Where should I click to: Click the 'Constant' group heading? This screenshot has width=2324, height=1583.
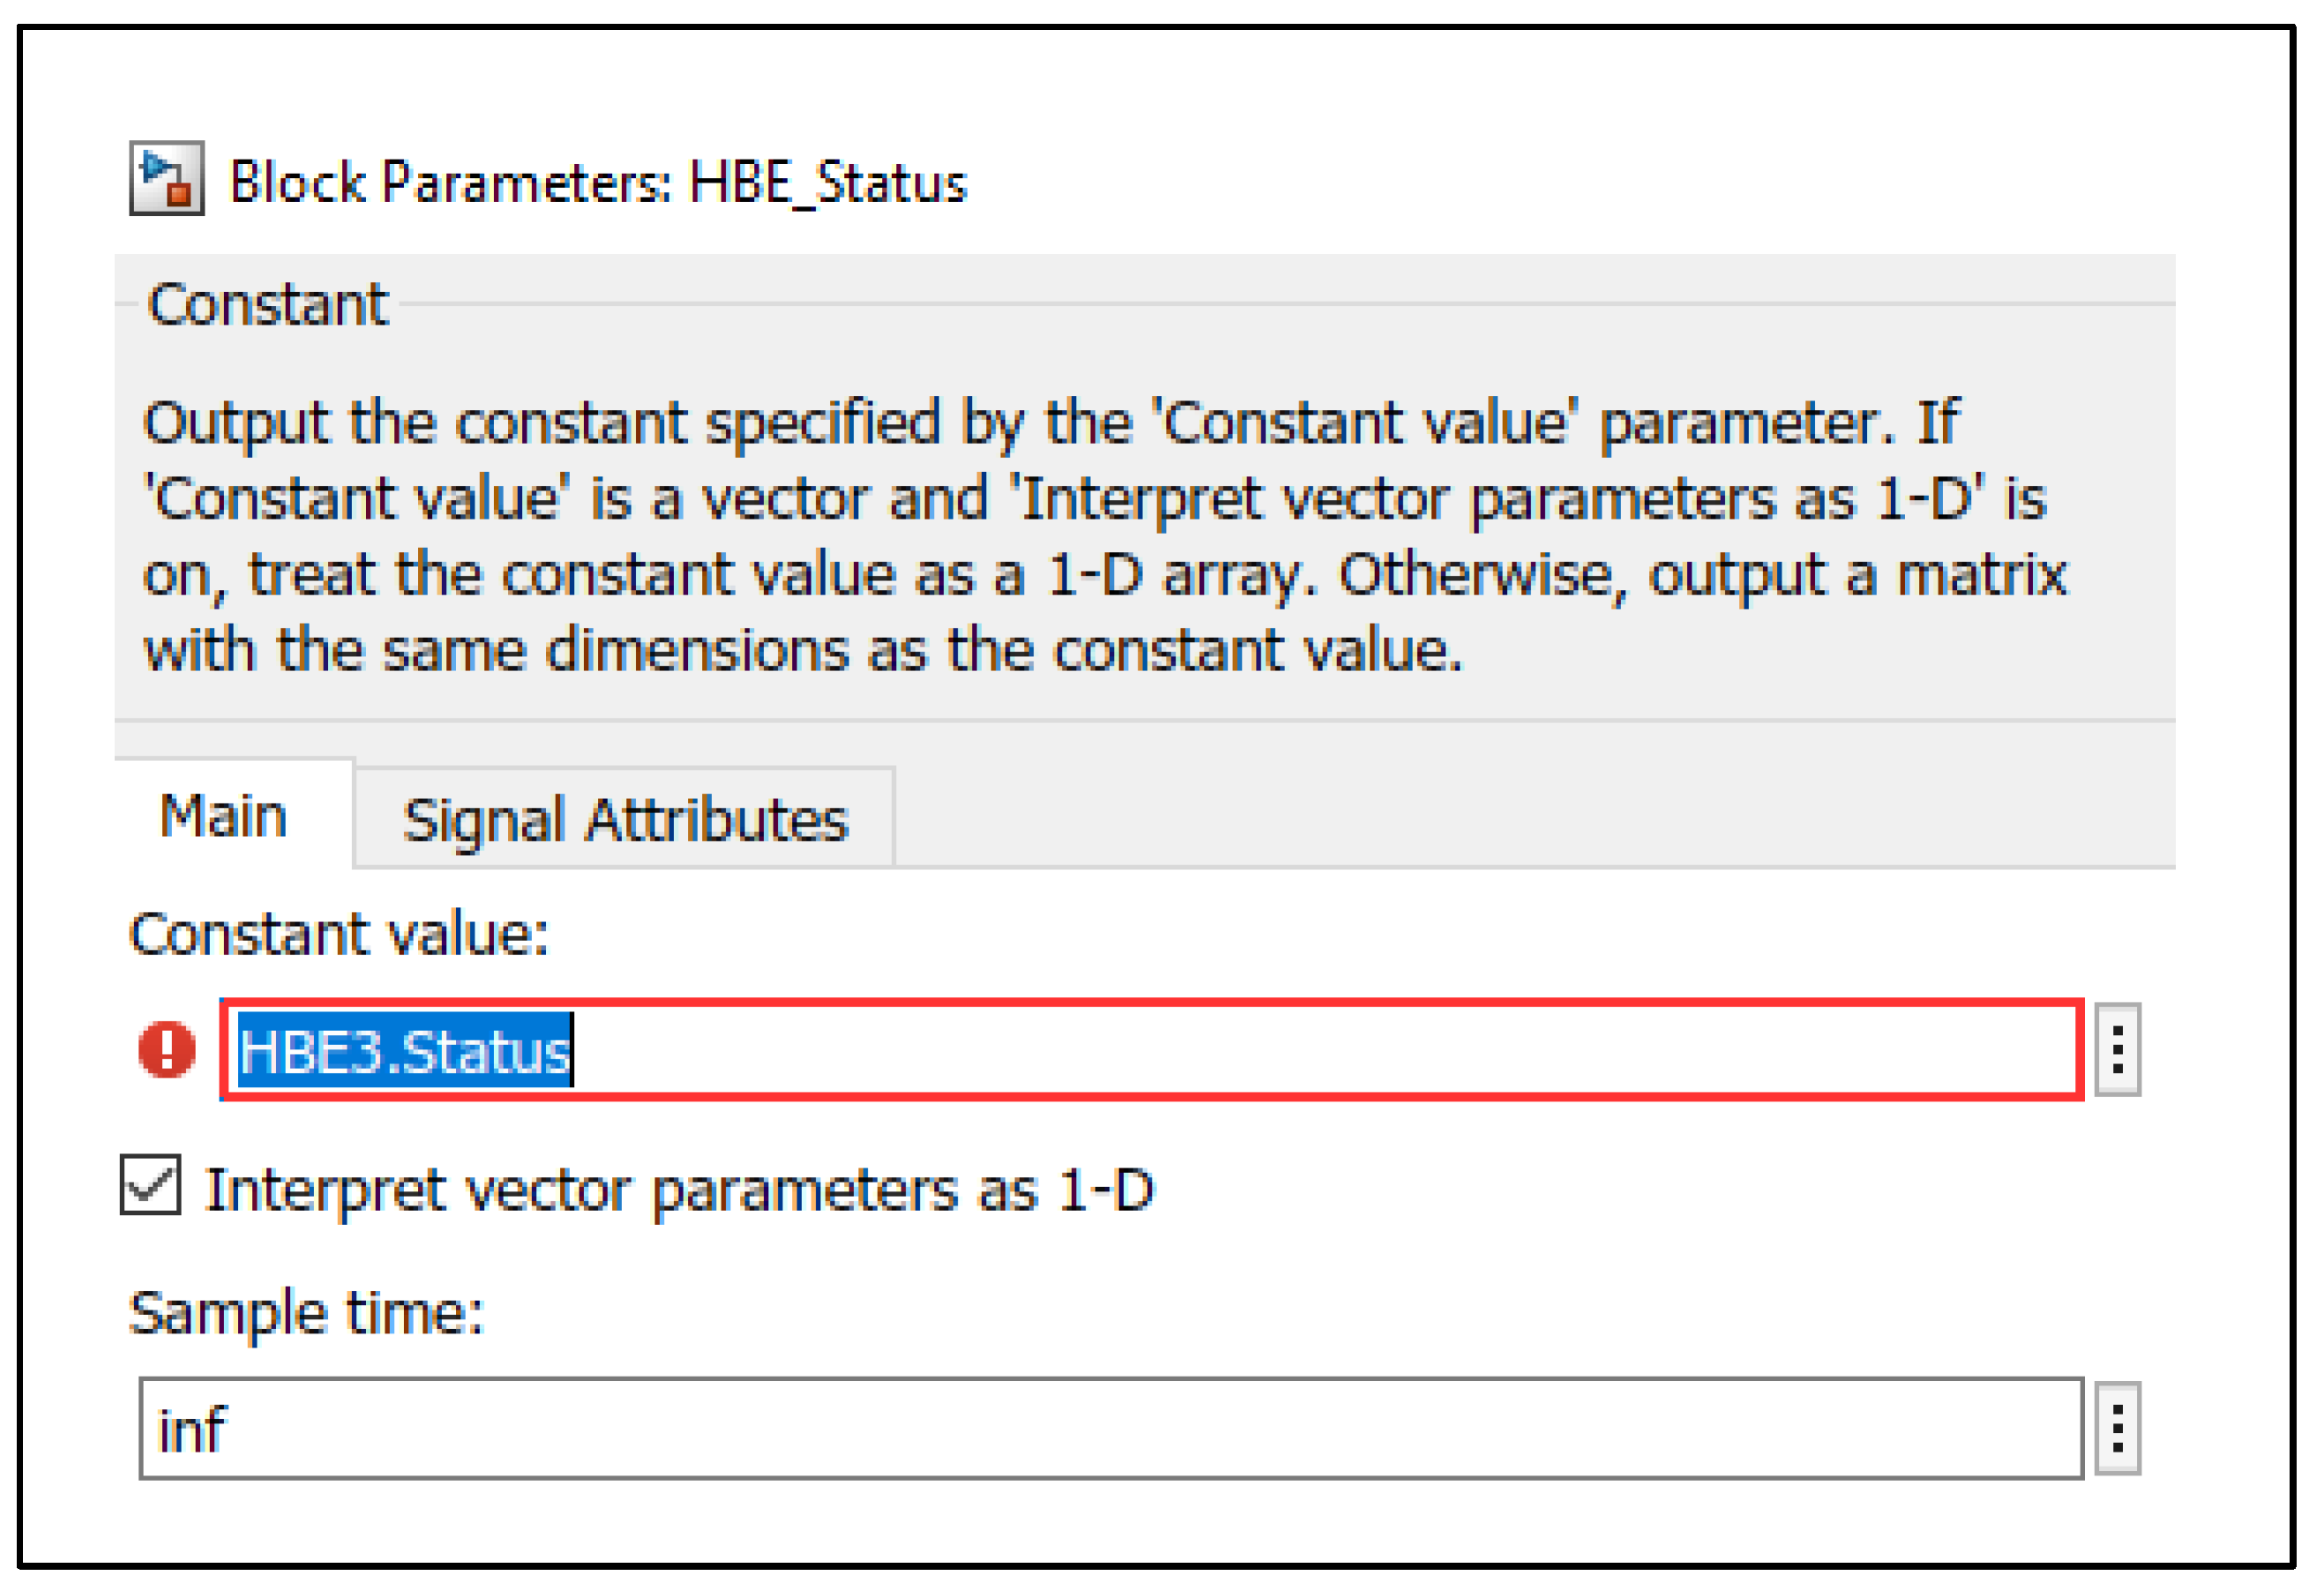[x=267, y=304]
